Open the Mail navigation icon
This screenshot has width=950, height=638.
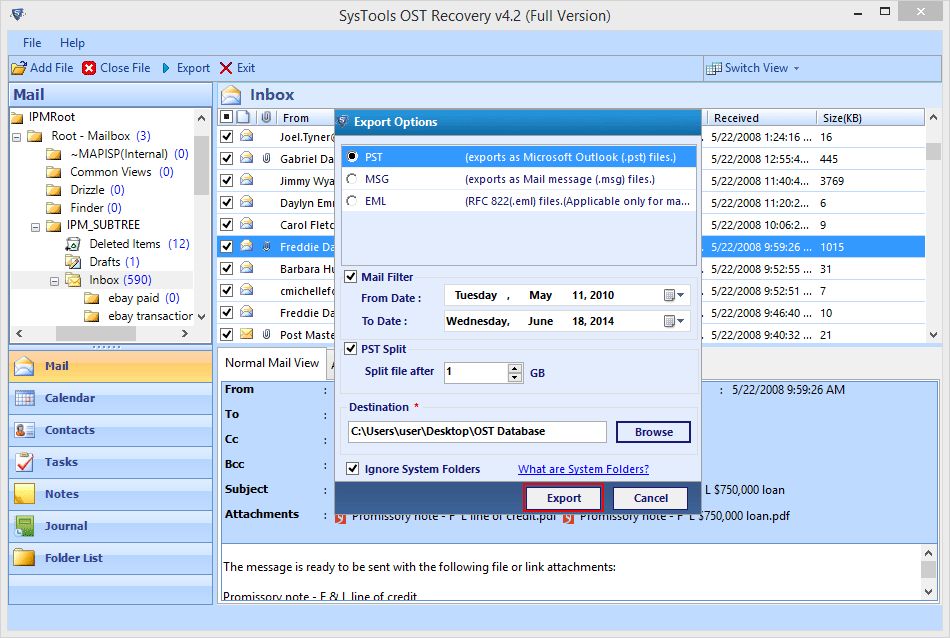pos(24,366)
